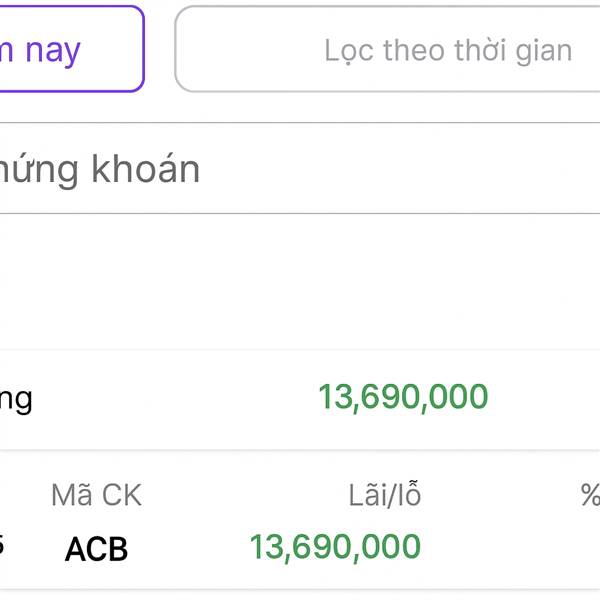Viewport: 600px width, 600px height.
Task: Click the letters "Mã" in the stock code header
Action: 71,495
